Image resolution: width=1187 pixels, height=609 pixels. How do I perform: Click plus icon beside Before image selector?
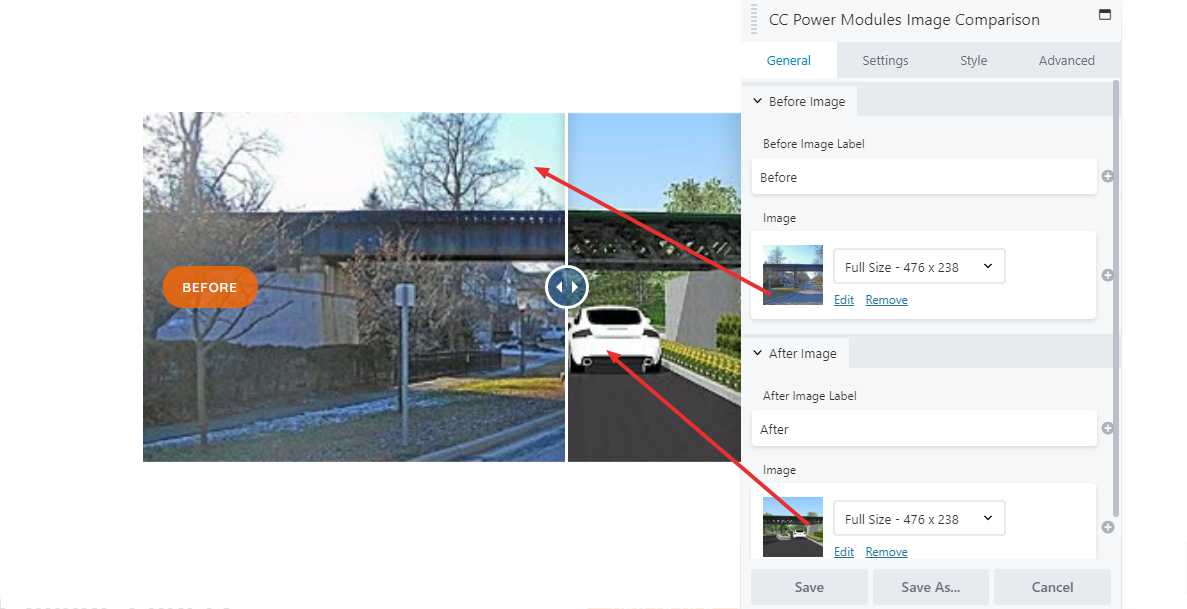point(1108,275)
